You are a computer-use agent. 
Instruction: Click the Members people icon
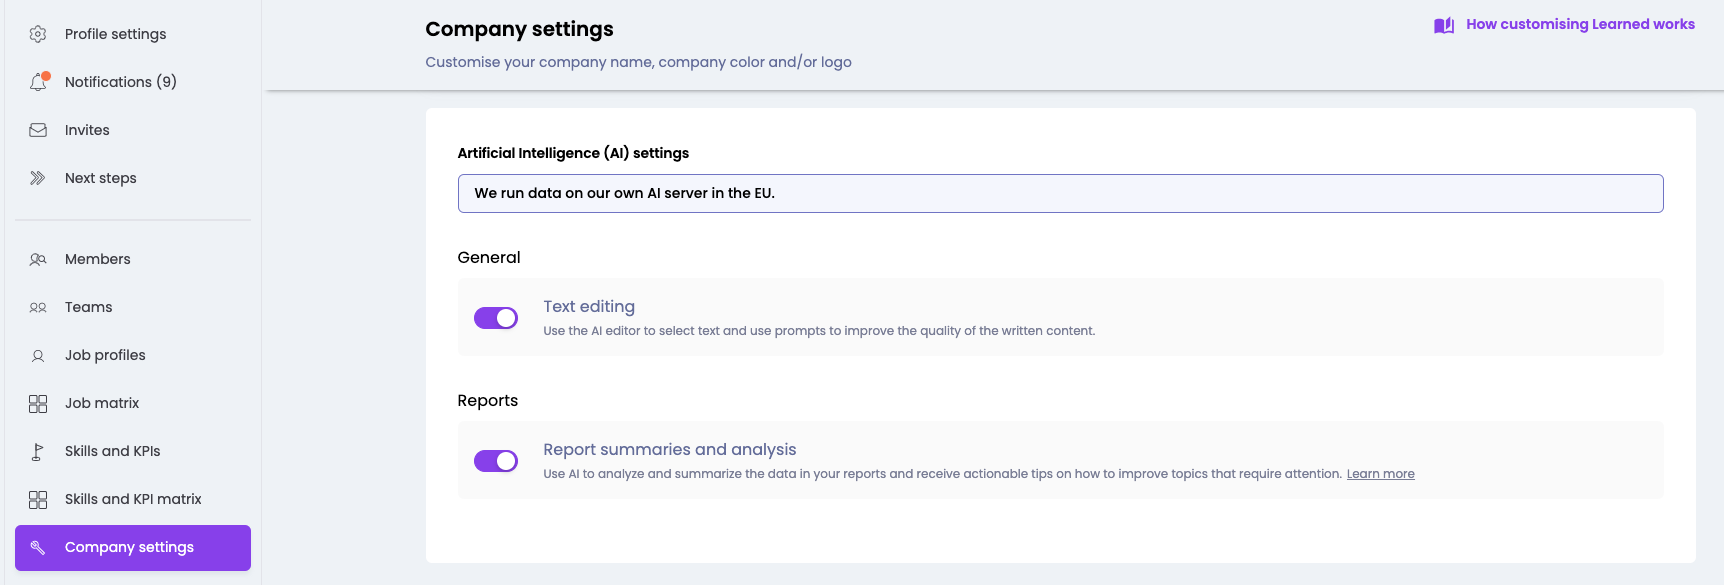coord(38,259)
